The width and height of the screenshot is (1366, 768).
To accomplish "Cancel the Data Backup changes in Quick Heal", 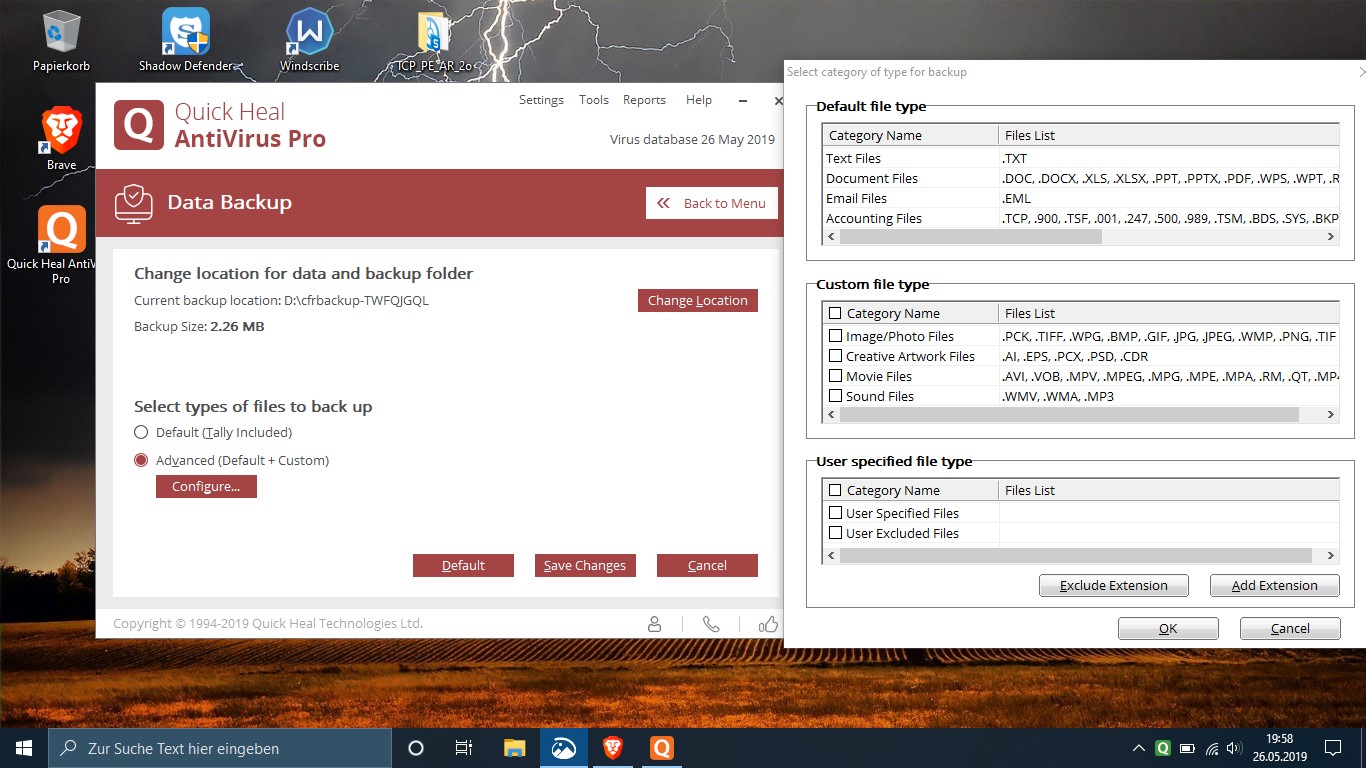I will click(x=707, y=565).
